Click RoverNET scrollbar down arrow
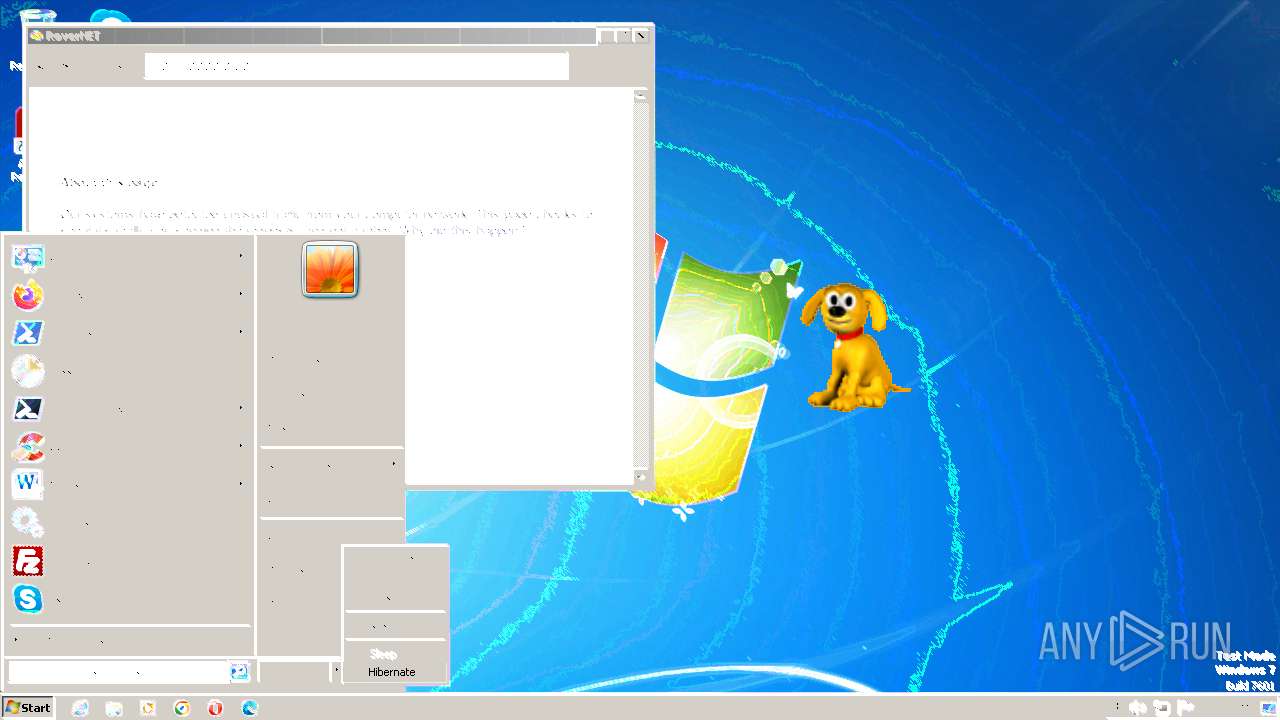 [x=641, y=477]
